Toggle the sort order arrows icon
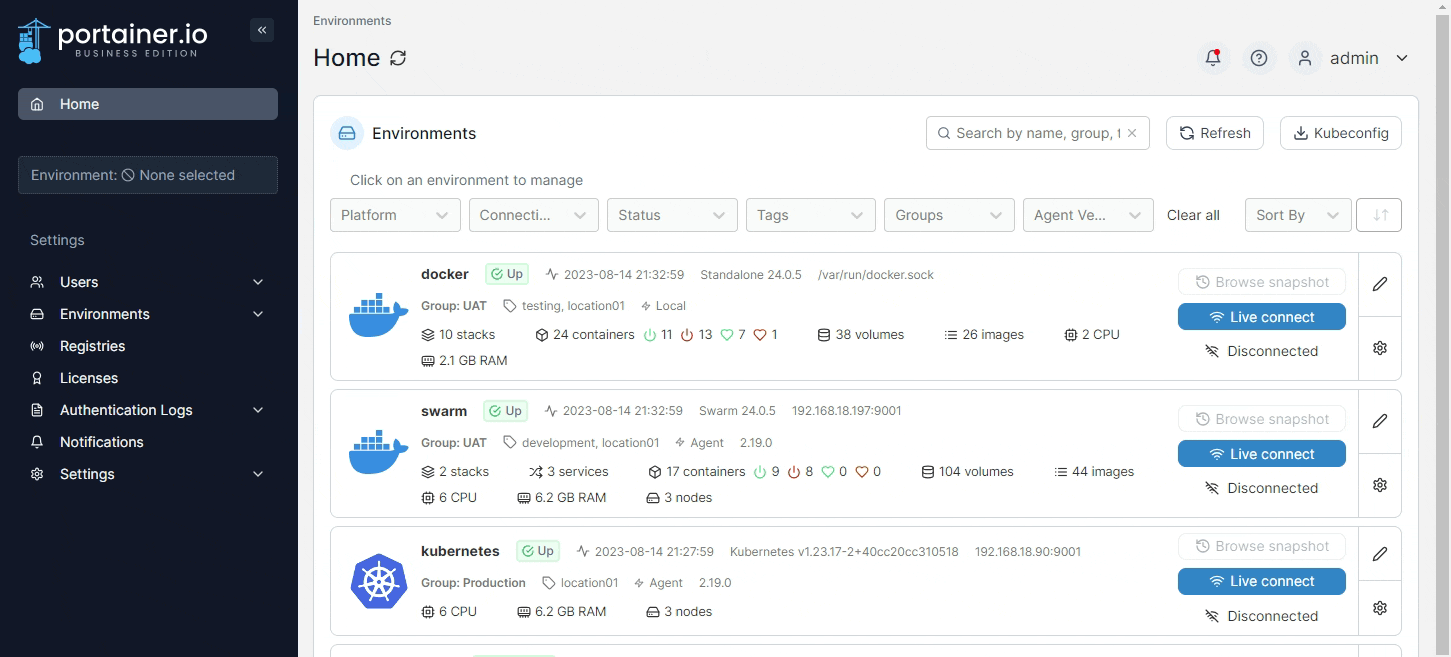The height and width of the screenshot is (657, 1451). (x=1380, y=215)
